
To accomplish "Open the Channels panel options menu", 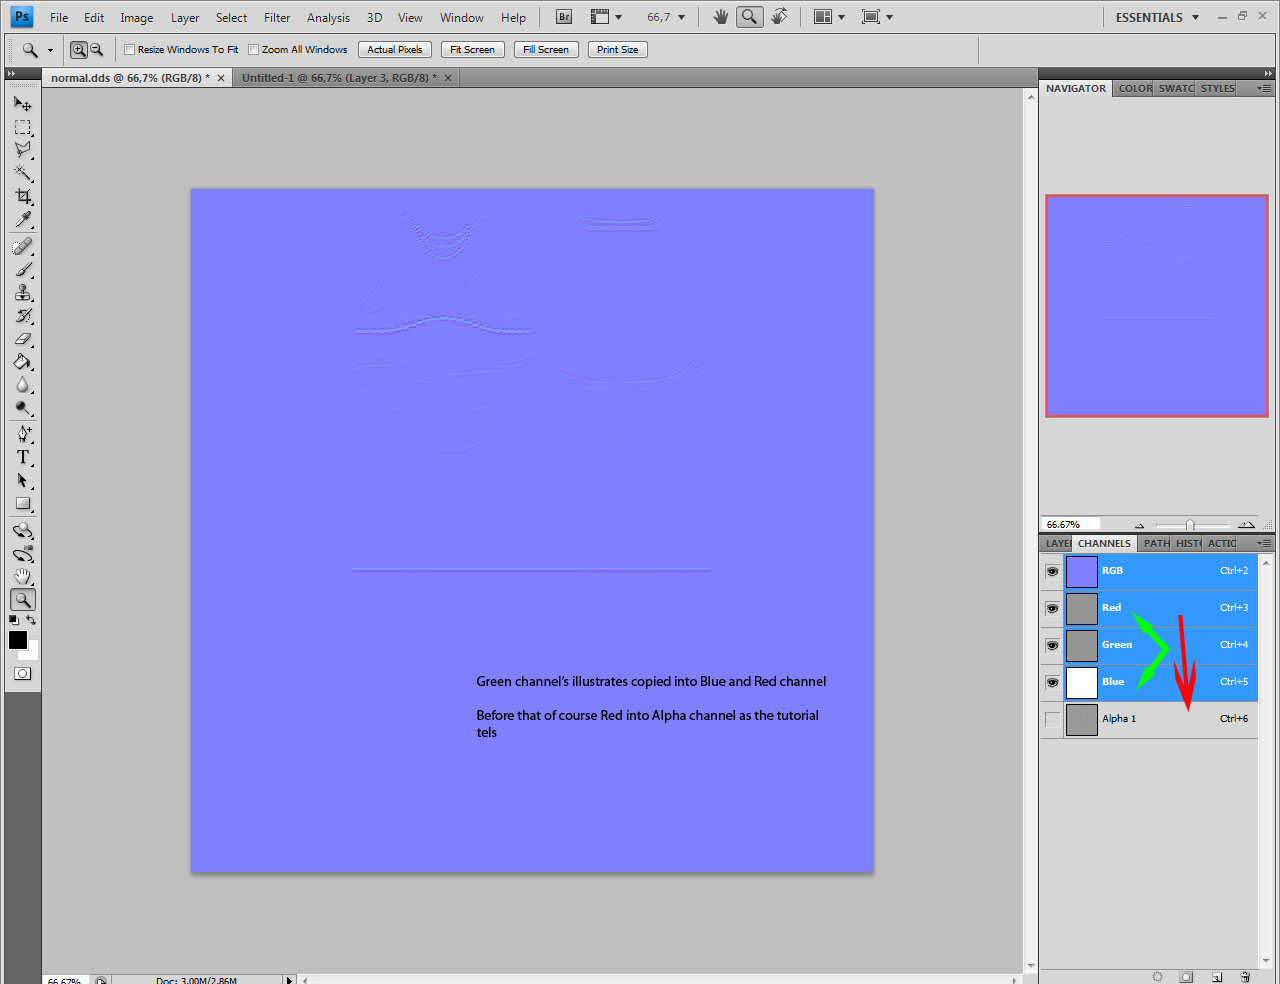I will coord(1264,543).
